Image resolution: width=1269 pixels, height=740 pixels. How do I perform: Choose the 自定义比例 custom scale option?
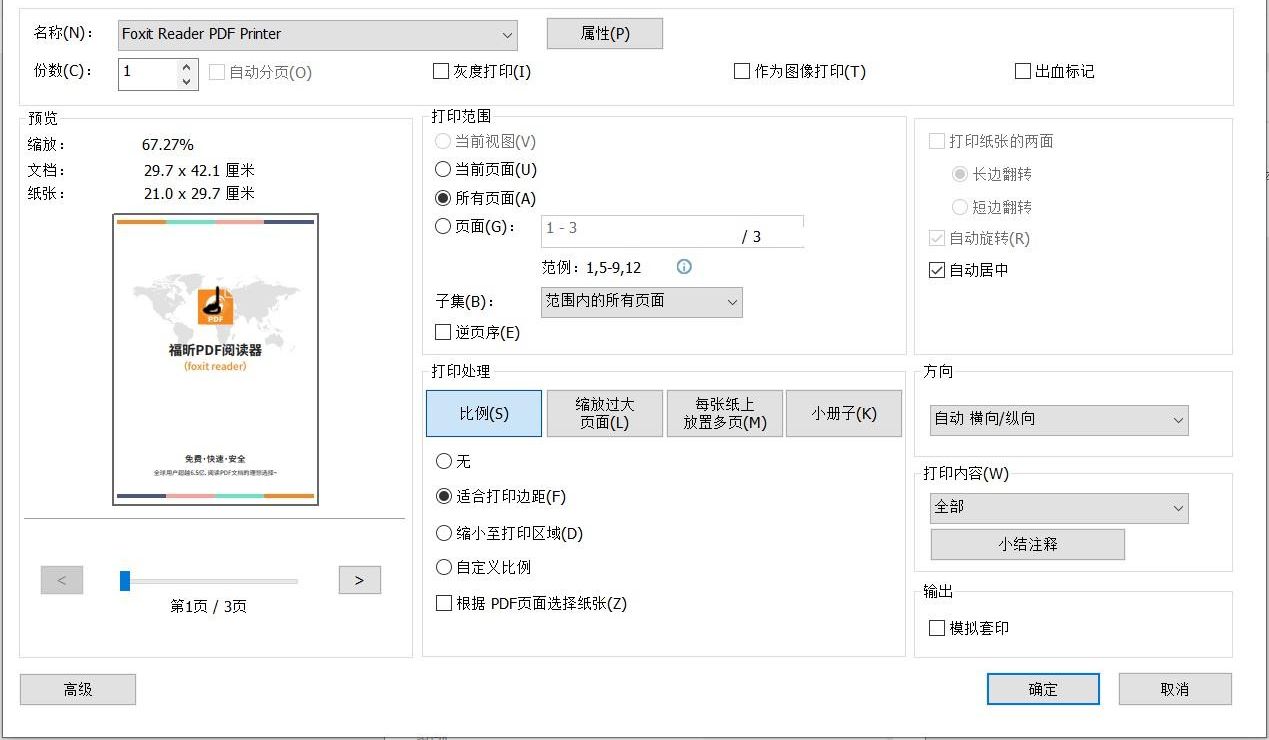click(443, 567)
